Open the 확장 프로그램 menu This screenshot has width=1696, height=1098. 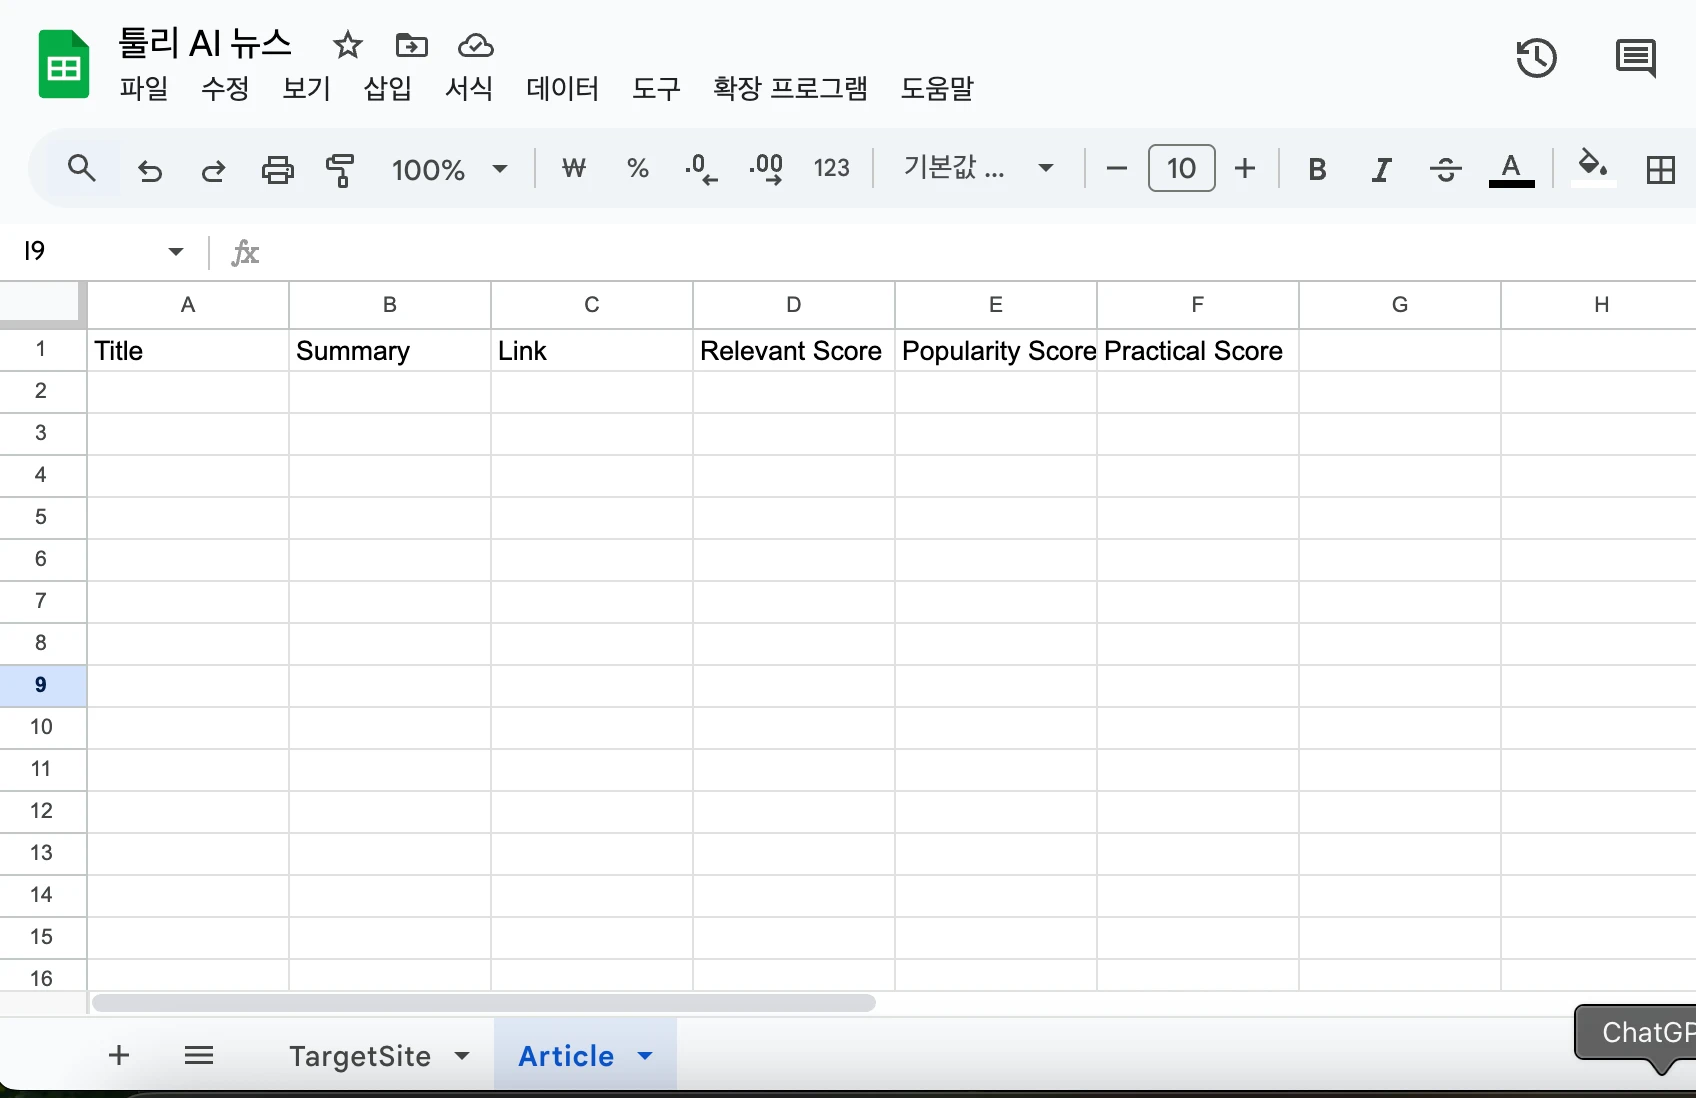pyautogui.click(x=790, y=89)
